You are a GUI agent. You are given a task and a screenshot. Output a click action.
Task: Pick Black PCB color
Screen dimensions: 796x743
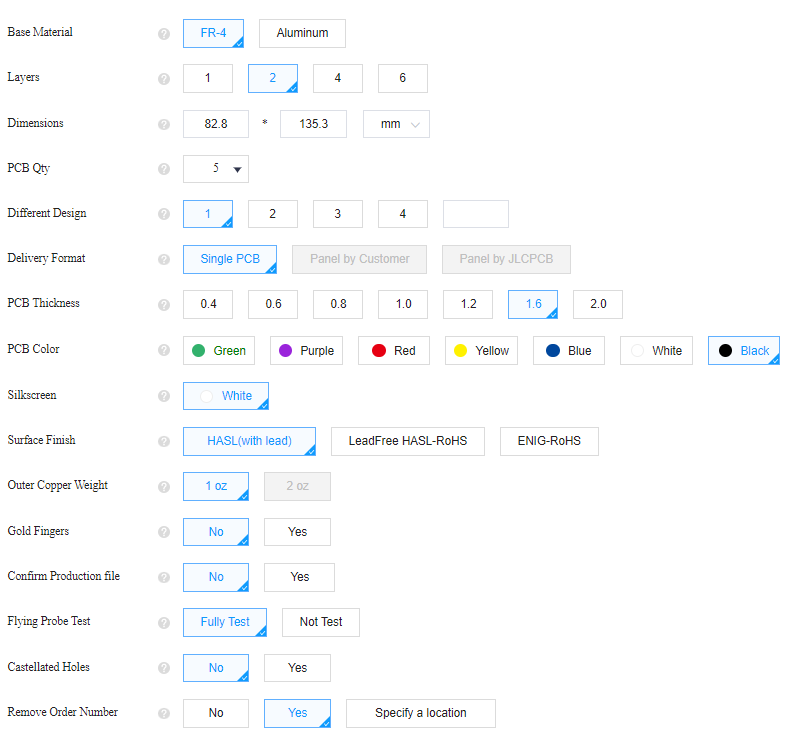tap(744, 351)
